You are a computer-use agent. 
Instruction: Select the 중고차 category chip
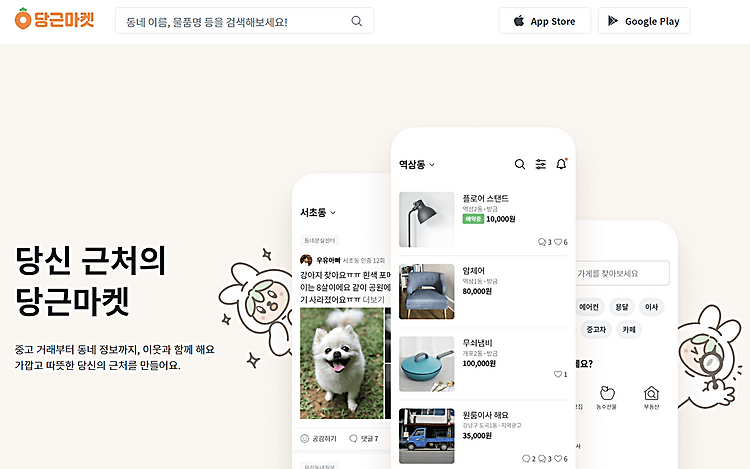596,329
